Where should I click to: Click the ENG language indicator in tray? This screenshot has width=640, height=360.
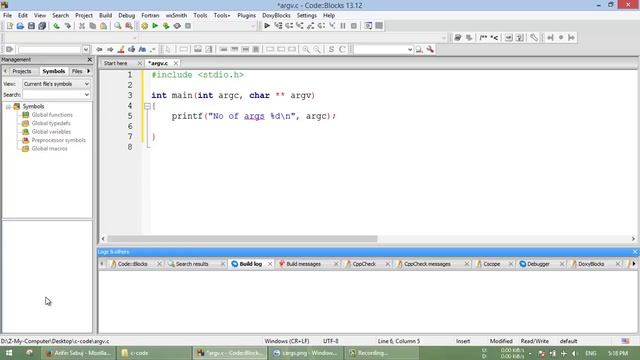coord(591,353)
